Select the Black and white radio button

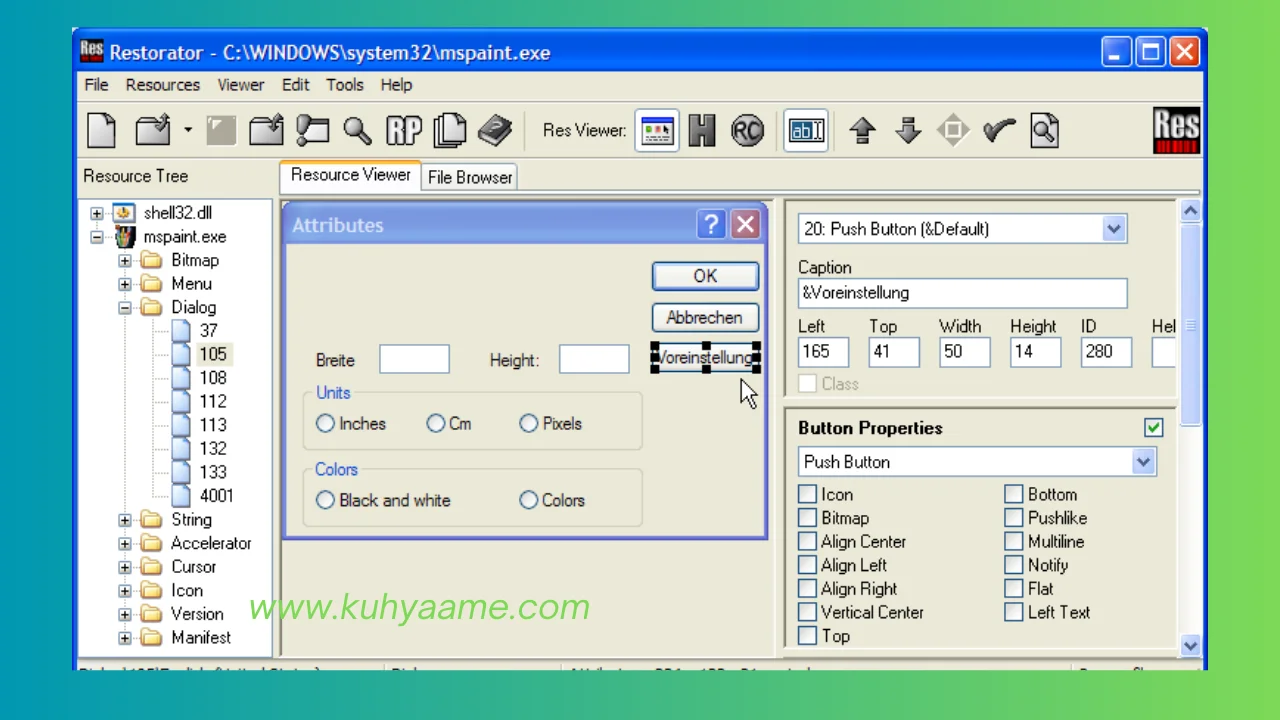tap(325, 500)
